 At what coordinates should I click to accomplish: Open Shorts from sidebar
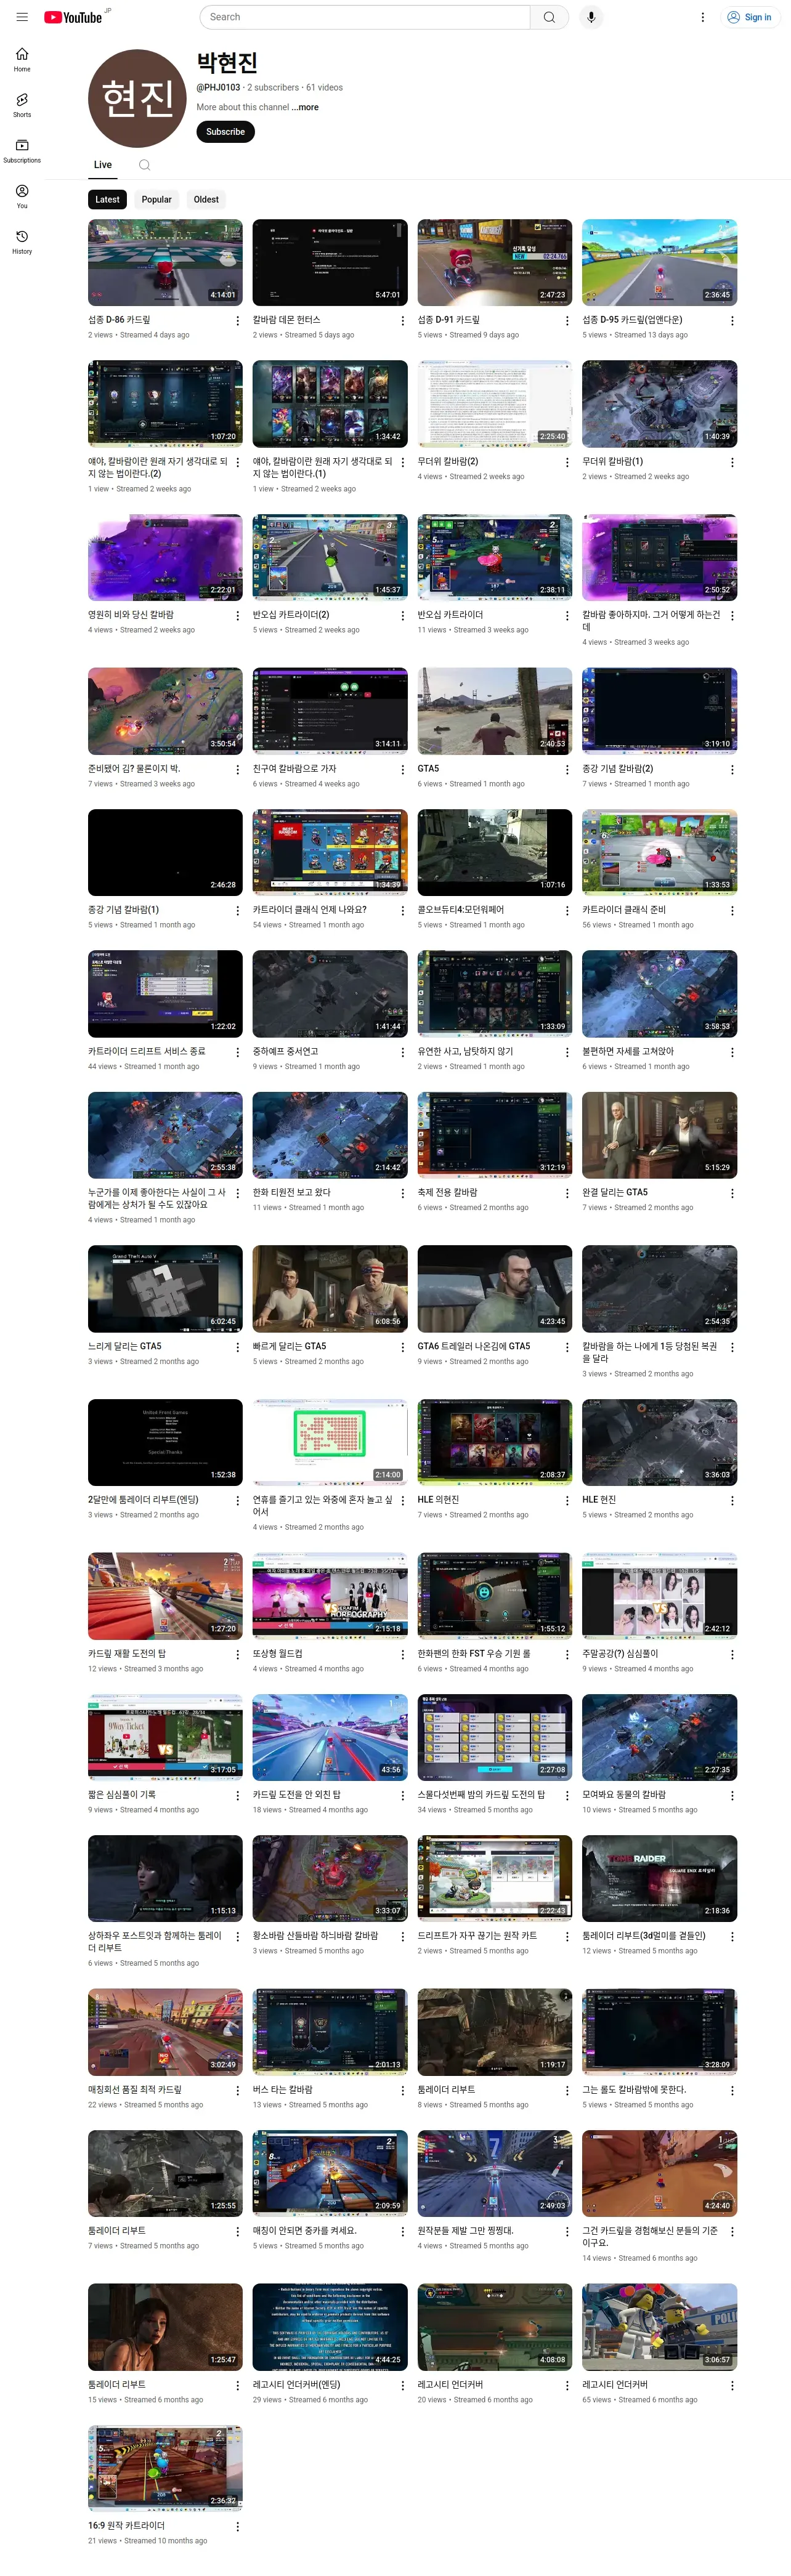(x=22, y=105)
